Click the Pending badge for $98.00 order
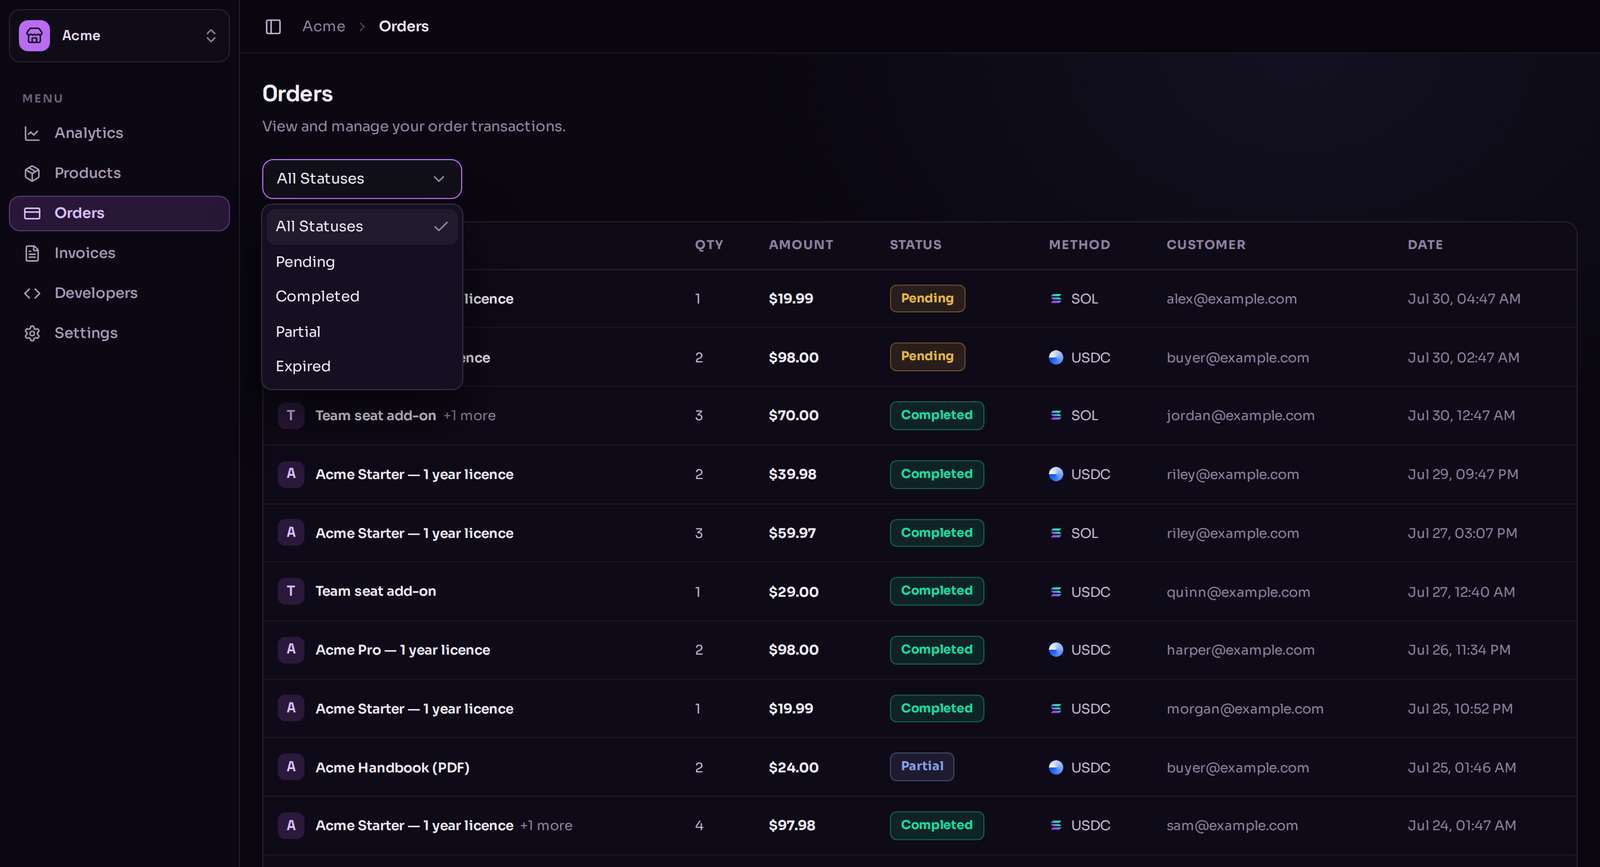Viewport: 1600px width, 867px height. pyautogui.click(x=927, y=356)
